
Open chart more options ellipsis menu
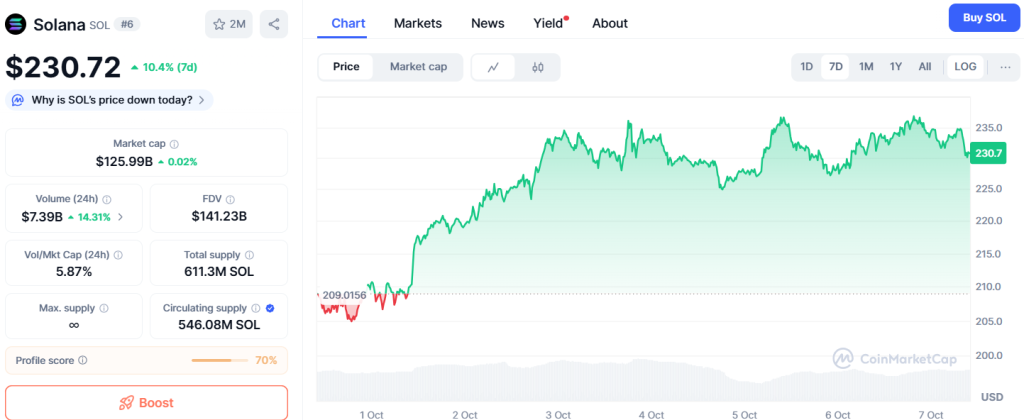pyautogui.click(x=1005, y=67)
